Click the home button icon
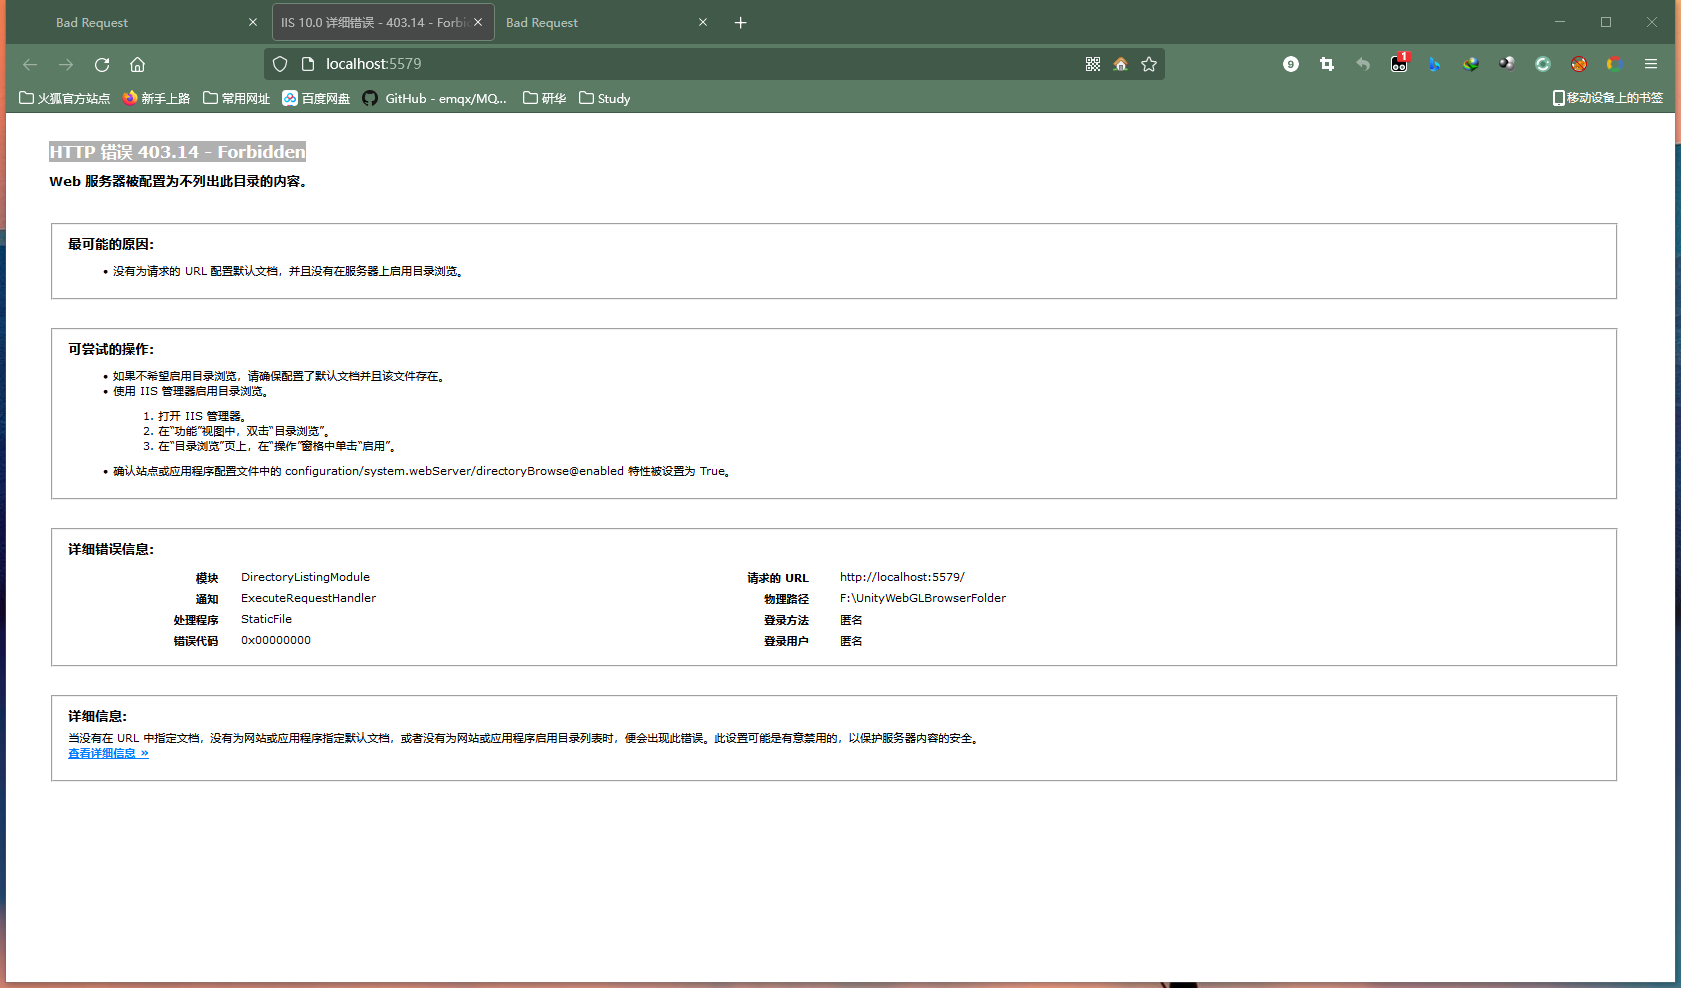This screenshot has height=988, width=1681. [x=138, y=63]
